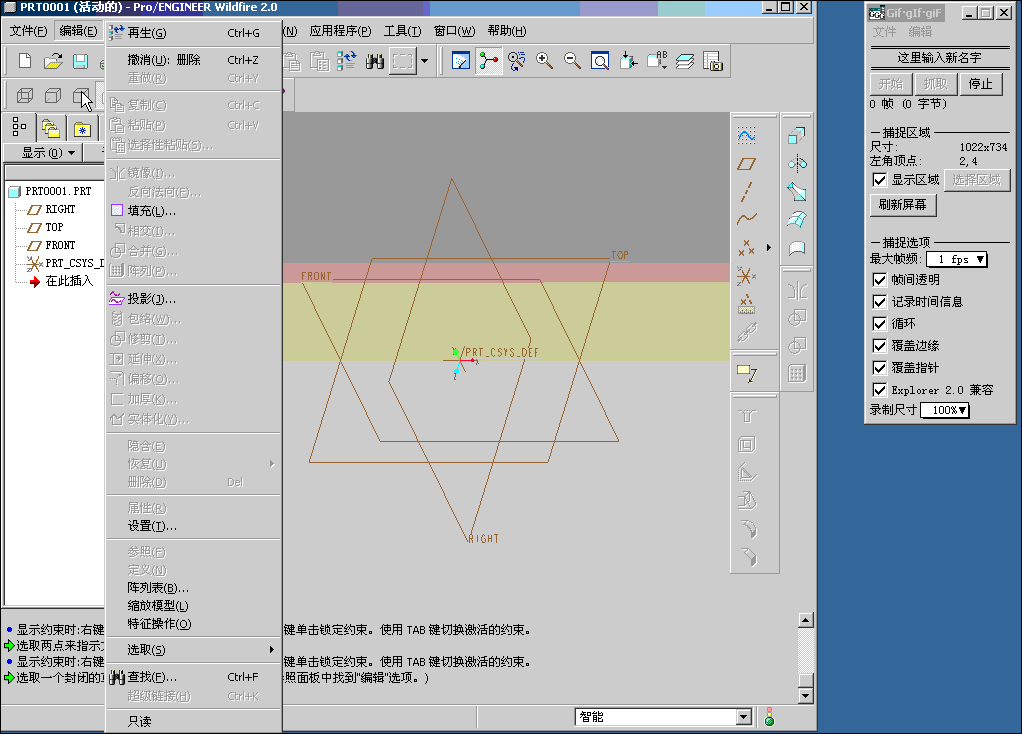This screenshot has width=1022, height=734.
Task: Click the 停止 button in gif window
Action: click(980, 83)
